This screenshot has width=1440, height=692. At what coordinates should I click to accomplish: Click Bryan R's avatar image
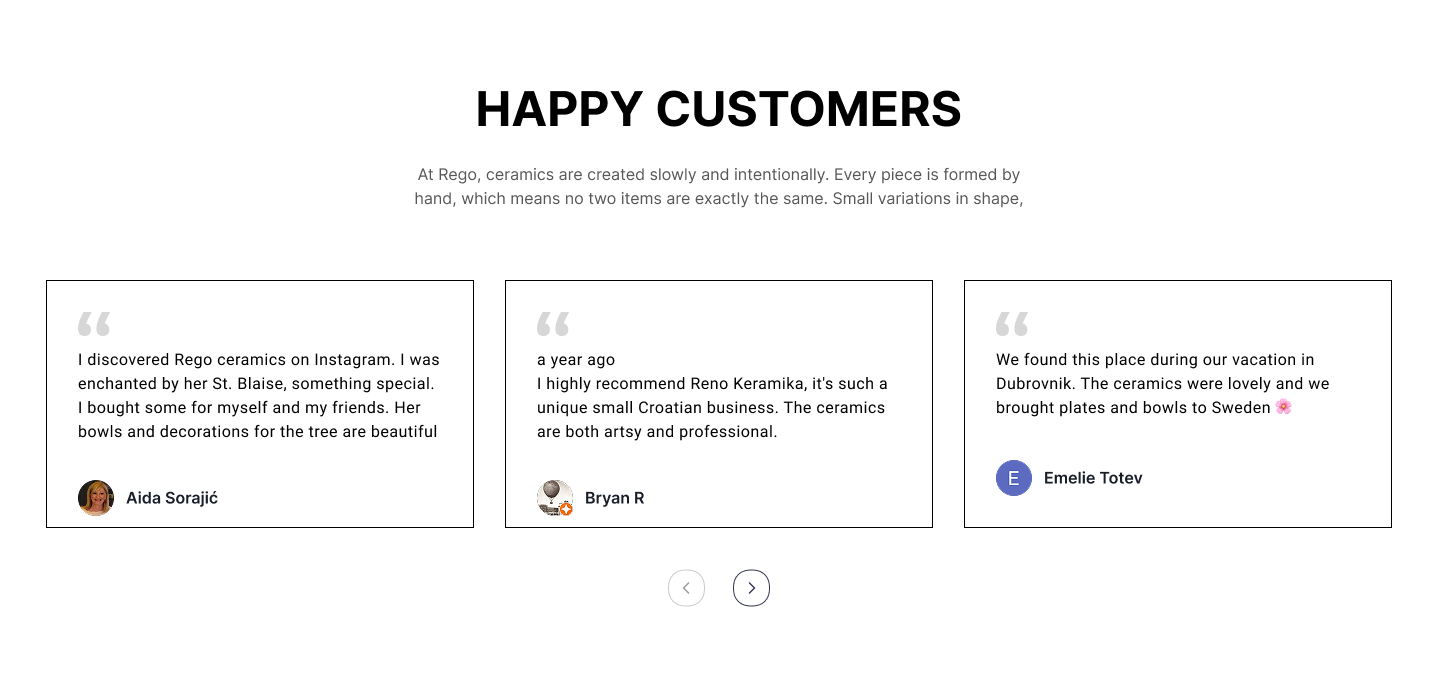click(x=555, y=498)
